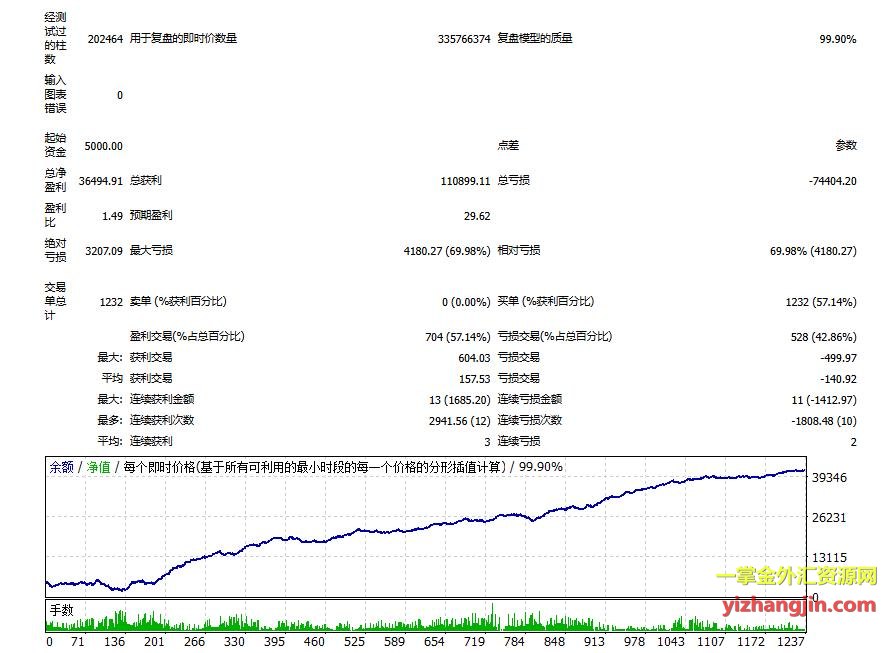Select the 总净盈利 value 36494.91

(x=100, y=181)
